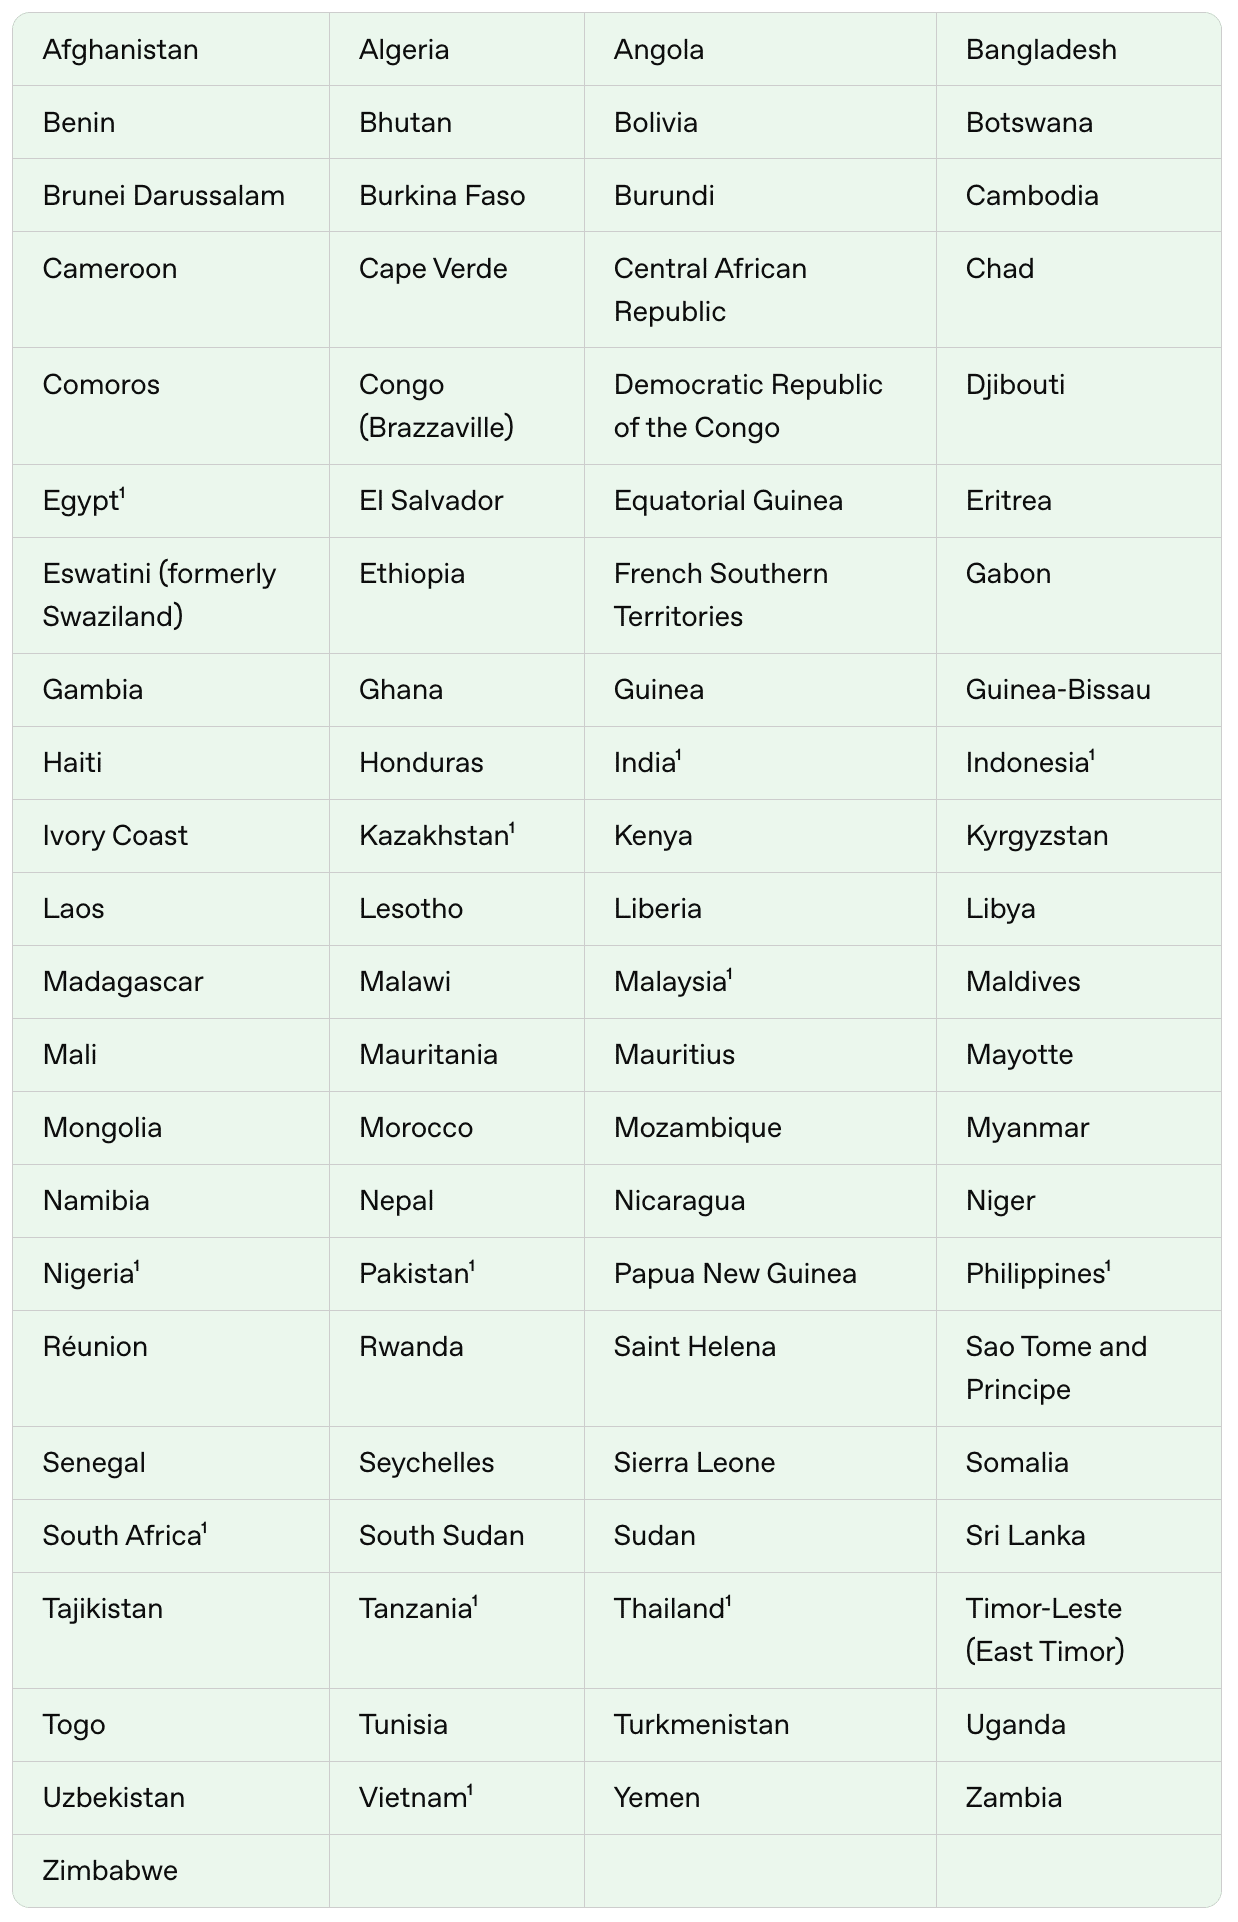
Task: Click the Timor-Leste (East Timor) entry
Action: [x=1044, y=1630]
